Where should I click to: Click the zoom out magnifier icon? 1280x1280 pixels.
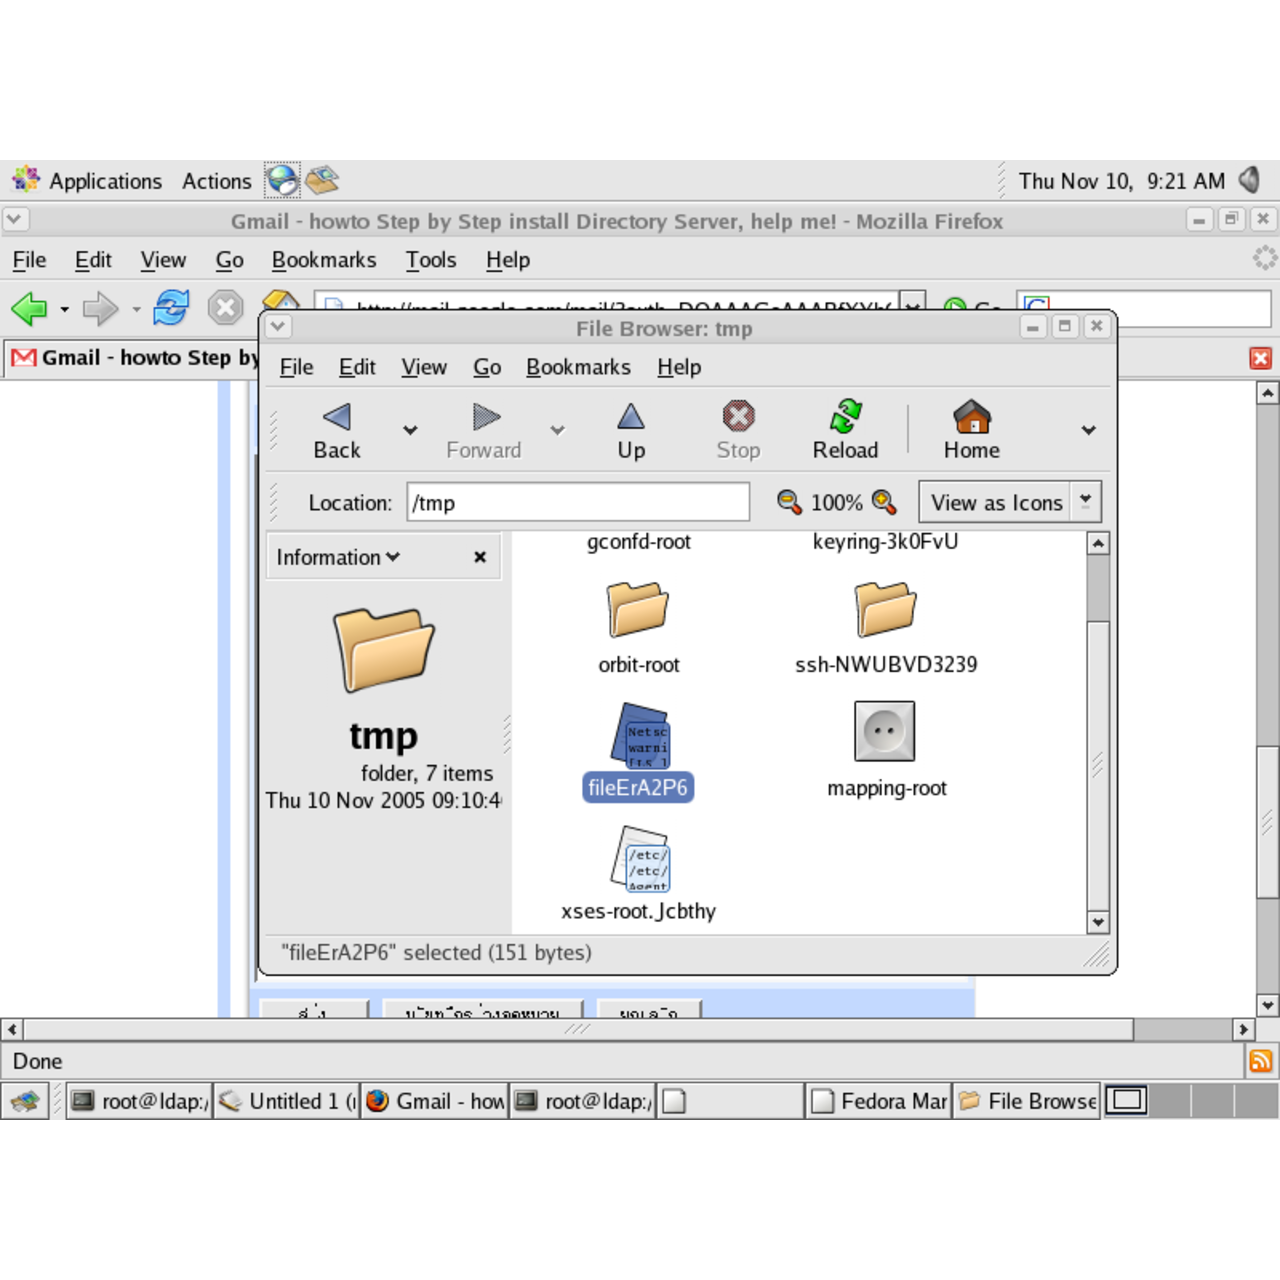pos(789,502)
